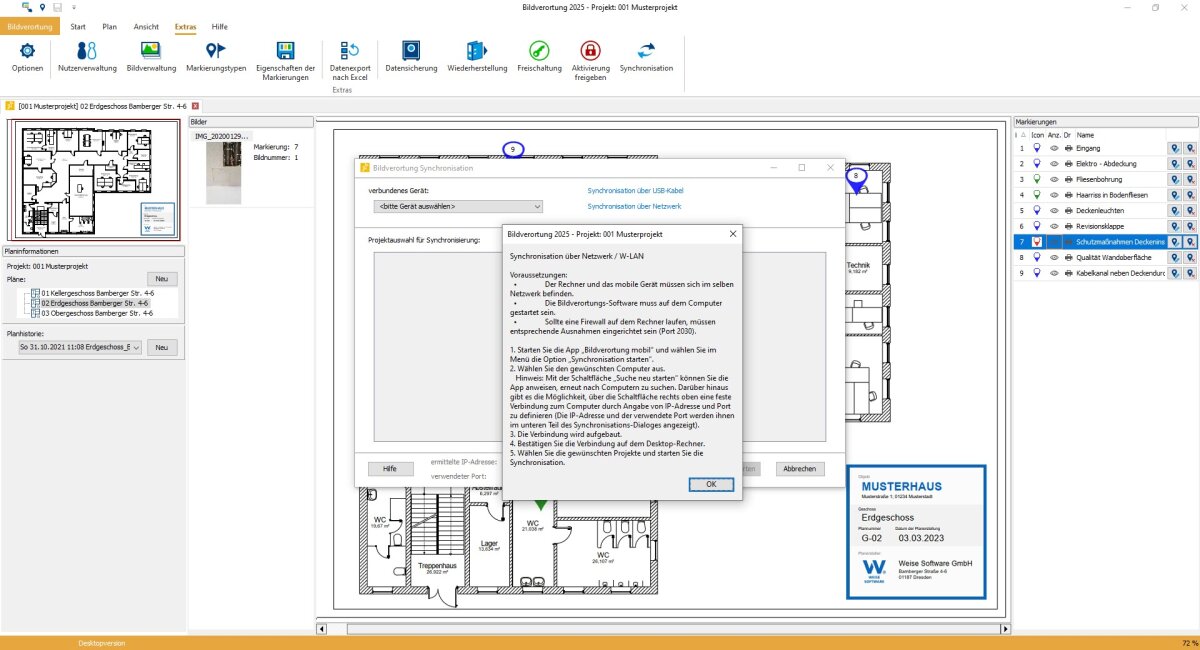The image size is (1200, 650).
Task: Click left arrow of horizontal plan scrollbar
Action: pos(321,629)
